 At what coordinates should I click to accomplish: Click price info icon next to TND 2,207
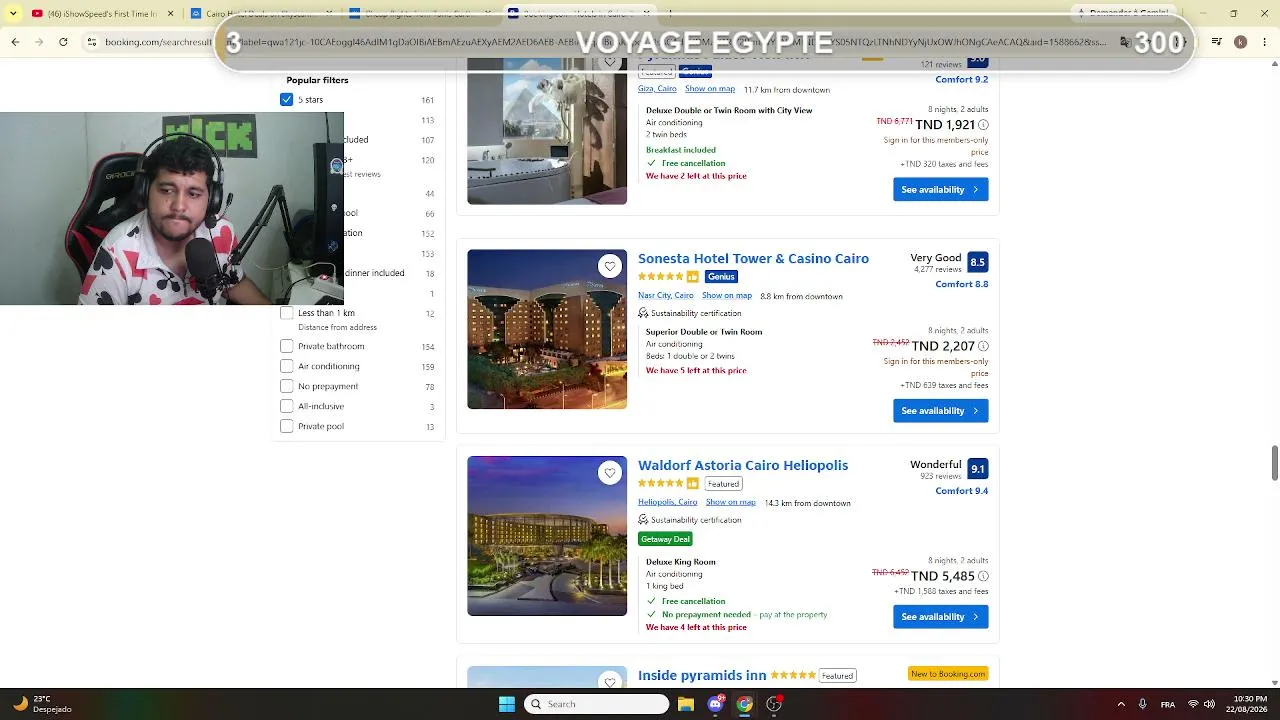pos(983,346)
